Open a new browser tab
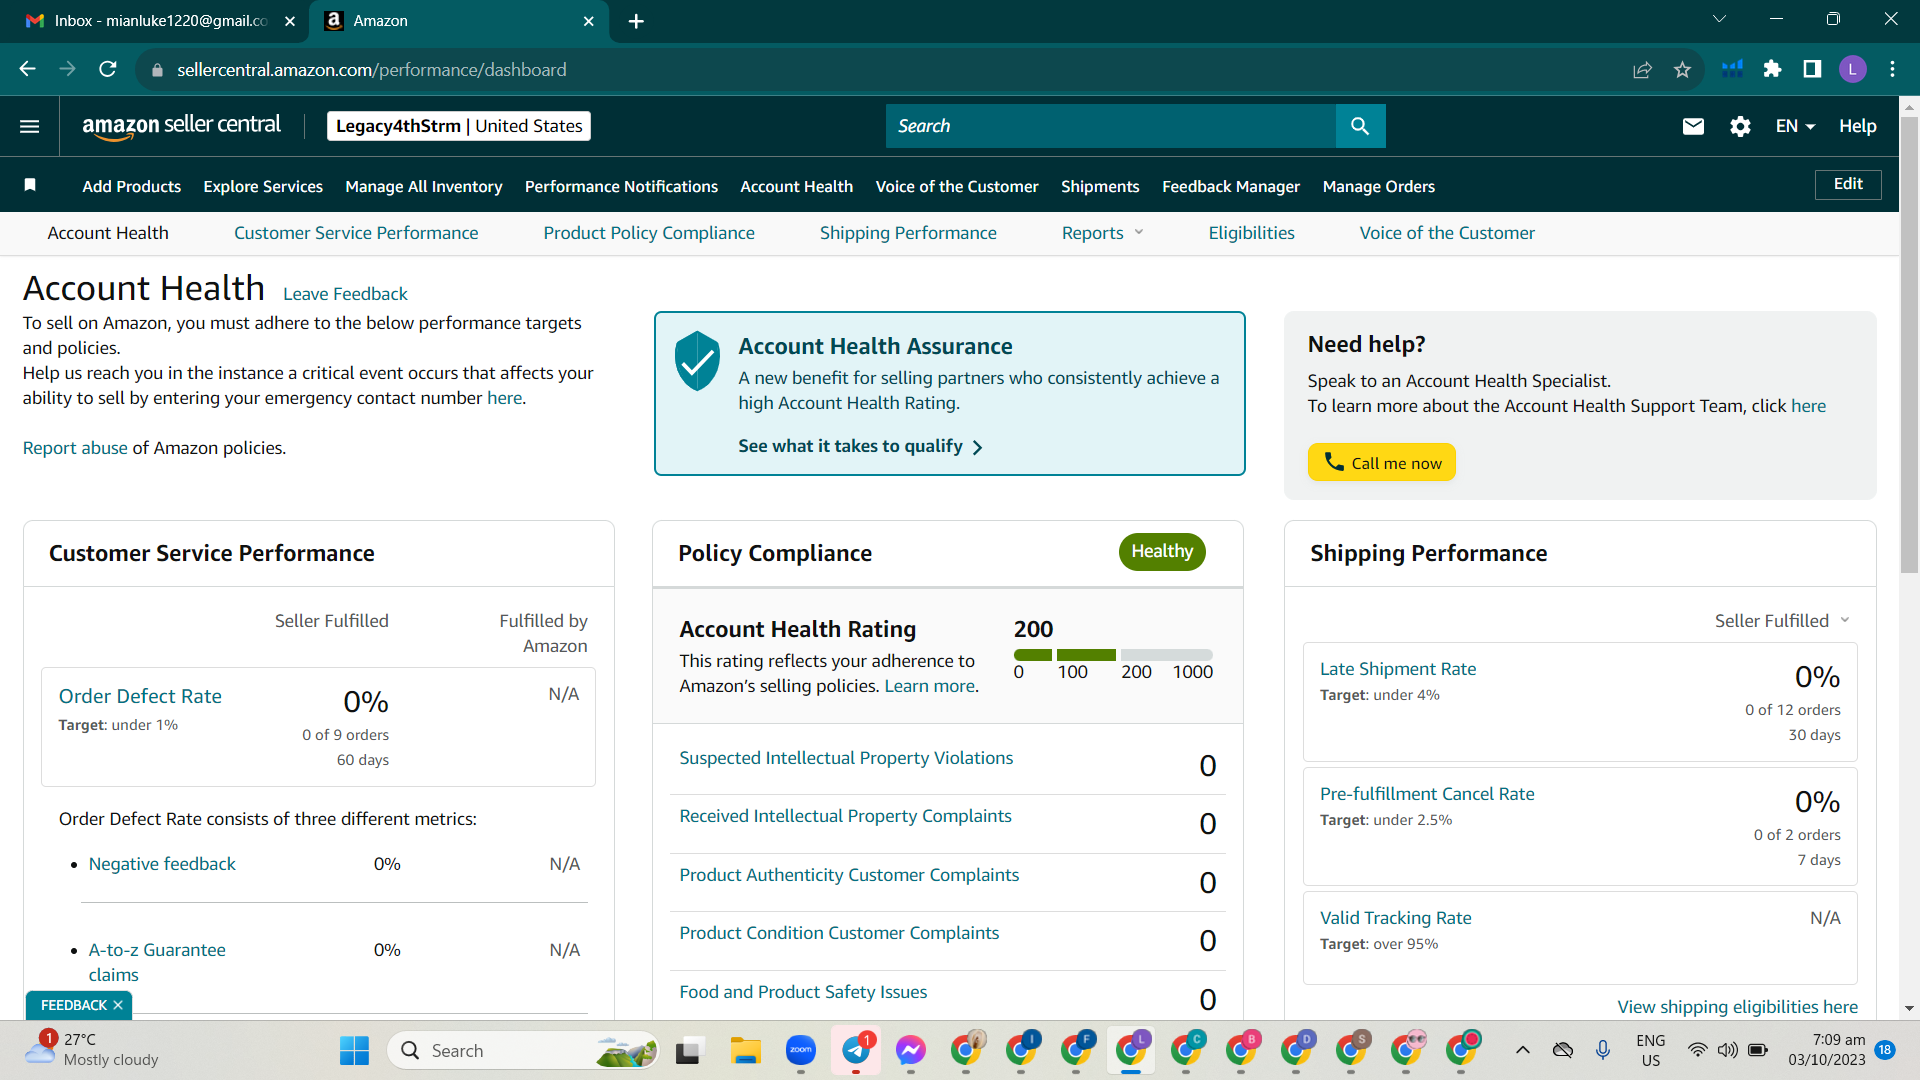Image resolution: width=1920 pixels, height=1080 pixels. click(x=636, y=21)
